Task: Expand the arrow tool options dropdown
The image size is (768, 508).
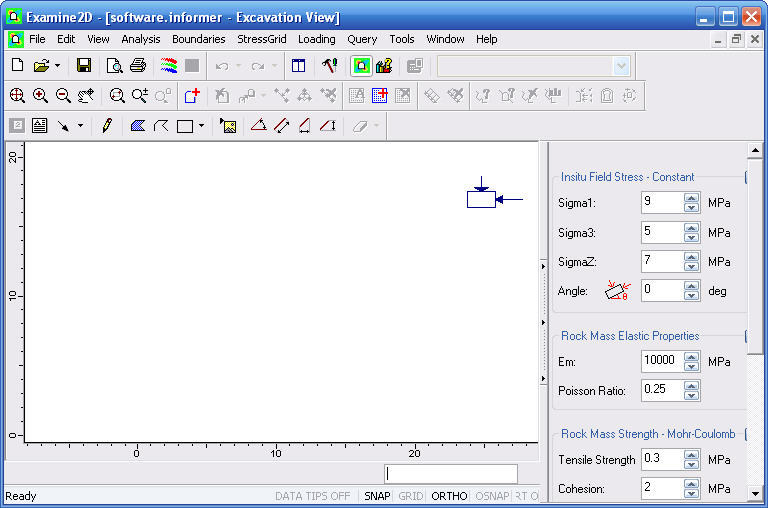Action: coord(80,126)
